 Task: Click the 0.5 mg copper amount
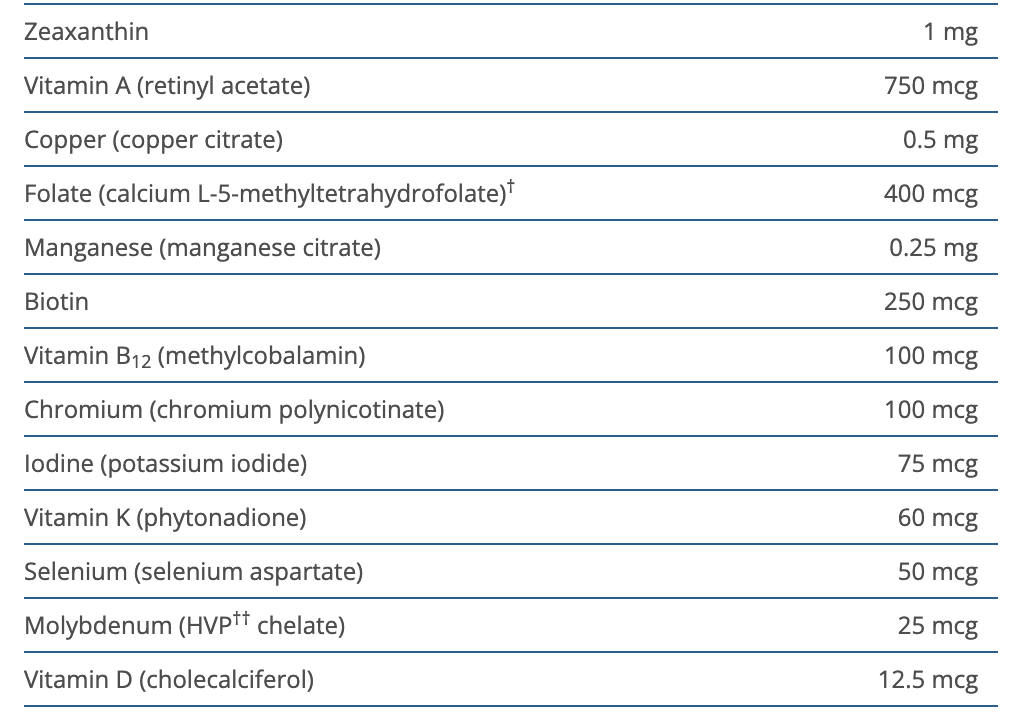tap(939, 140)
